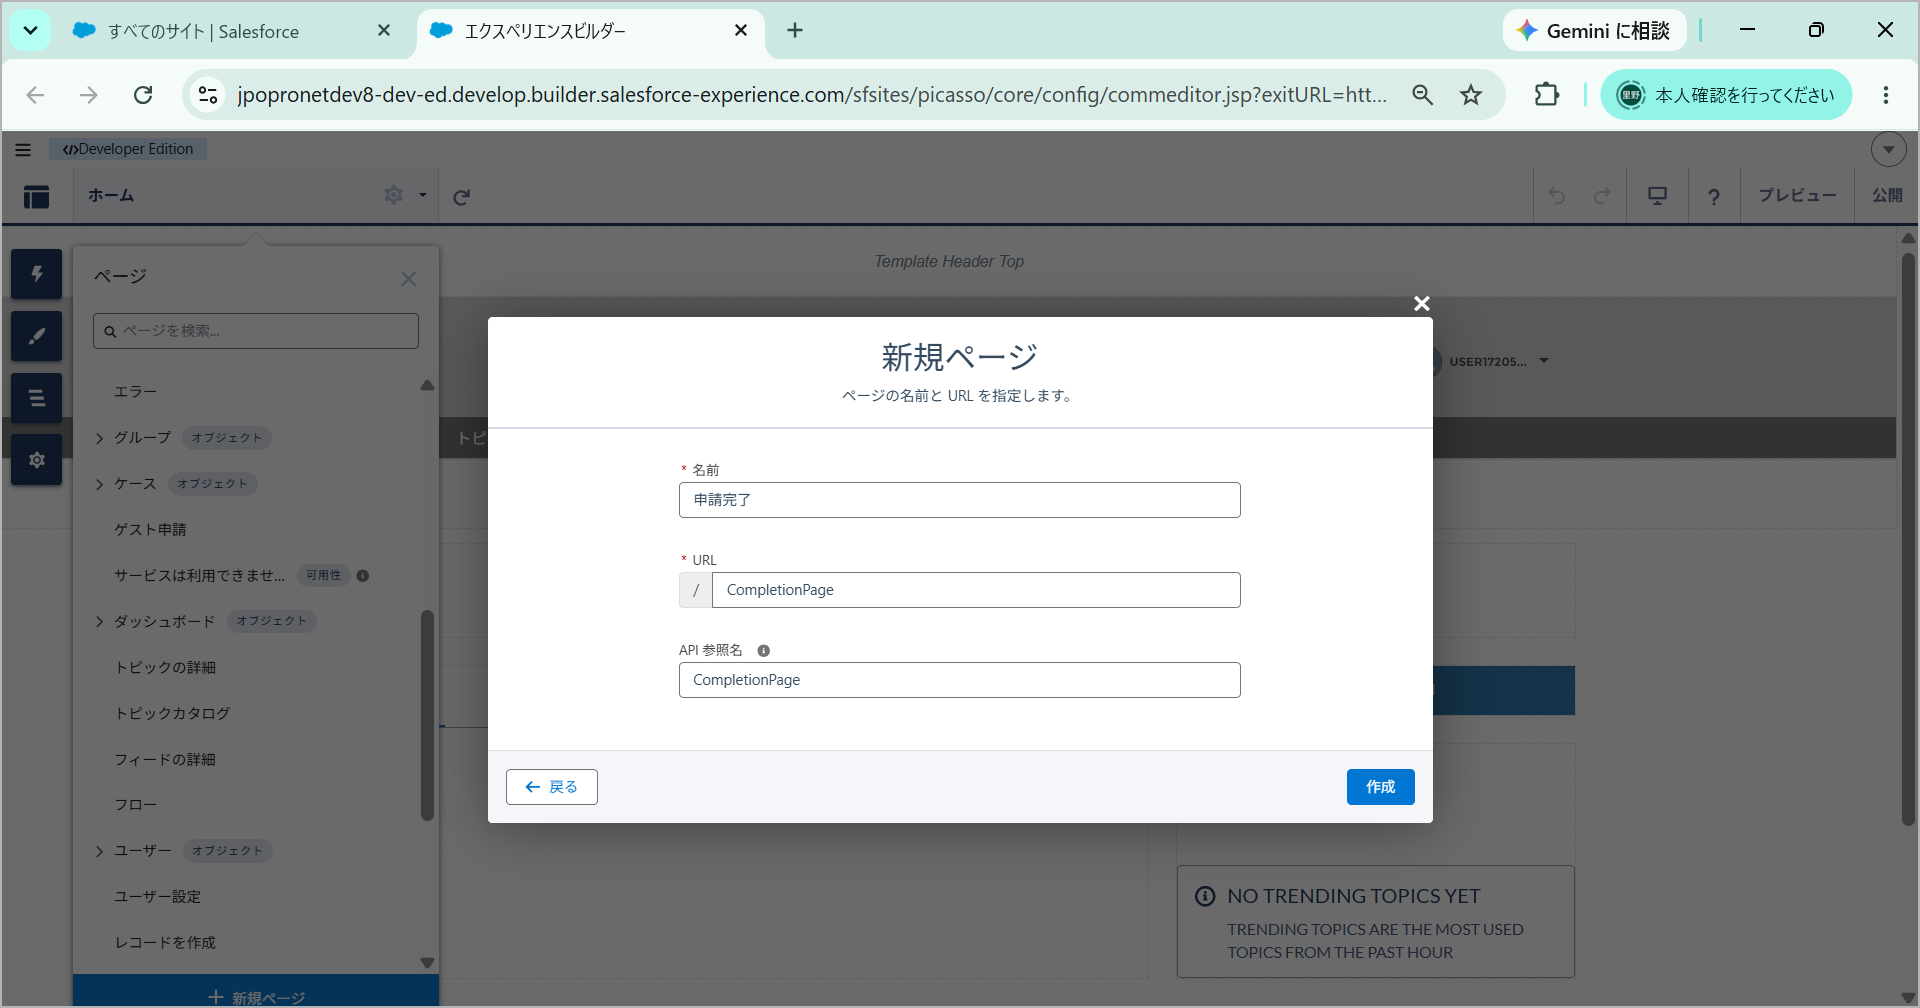Select the トピックカタログ page entry
This screenshot has height=1008, width=1920.
pos(172,713)
